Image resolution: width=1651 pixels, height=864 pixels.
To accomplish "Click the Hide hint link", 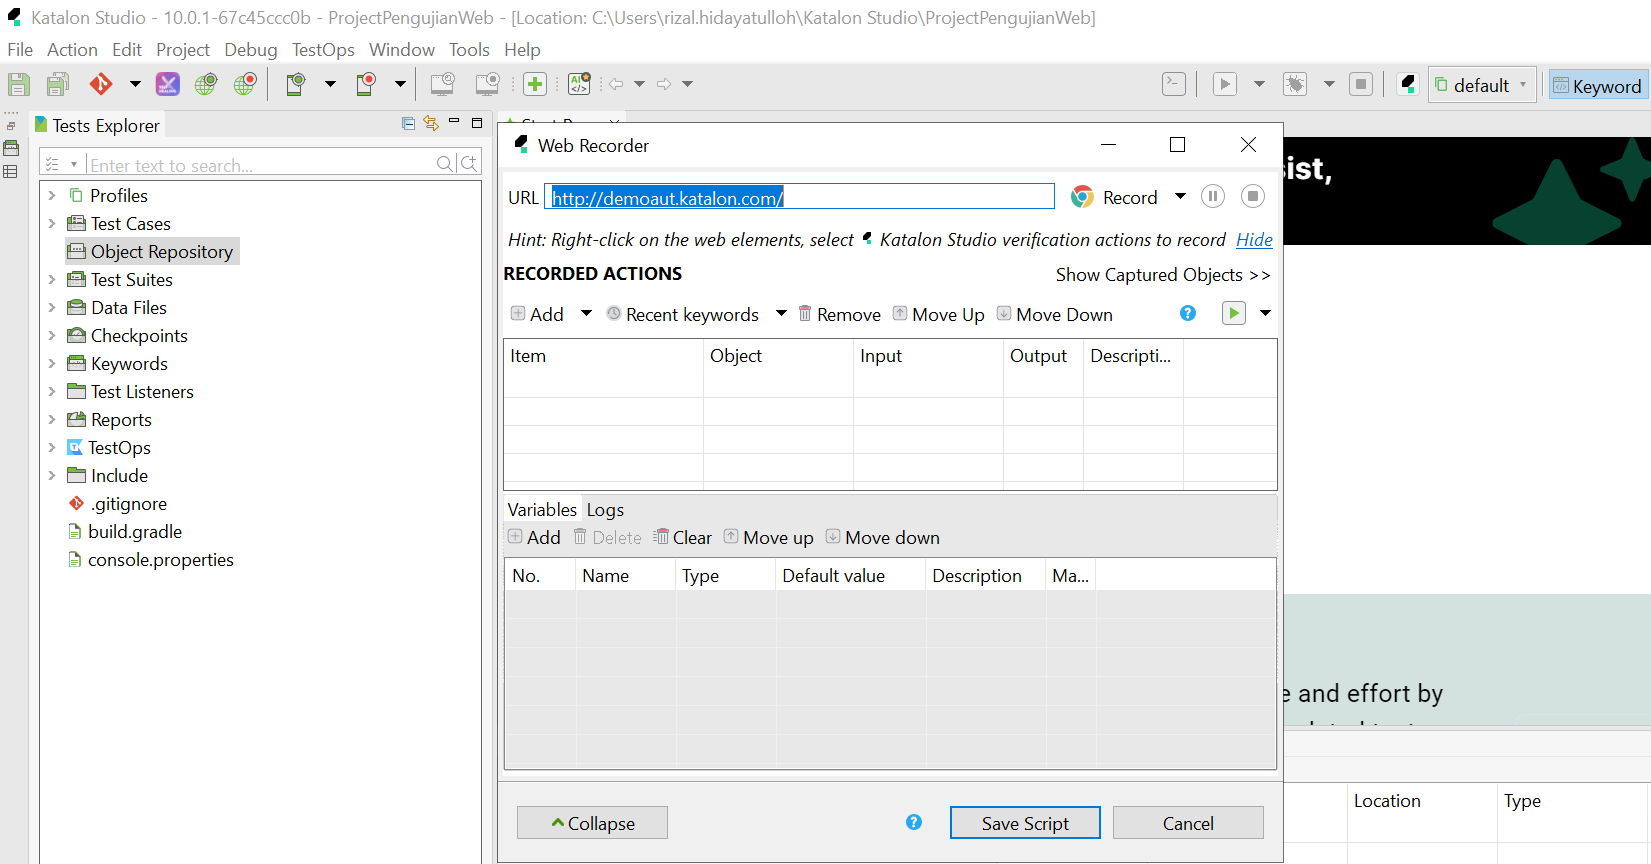I will pyautogui.click(x=1254, y=240).
